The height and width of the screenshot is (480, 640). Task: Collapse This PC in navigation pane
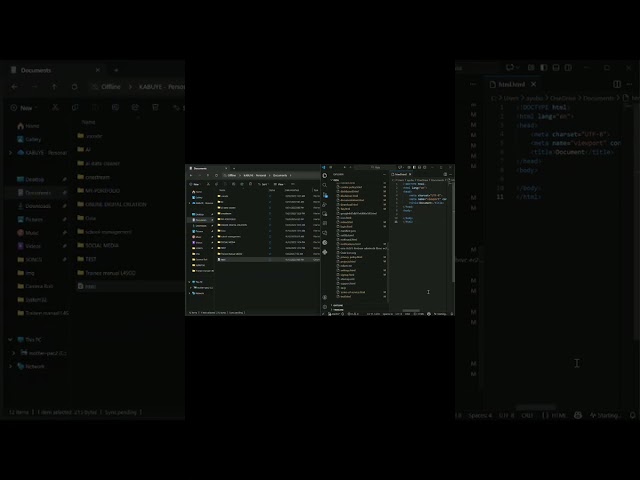pyautogui.click(x=189, y=282)
